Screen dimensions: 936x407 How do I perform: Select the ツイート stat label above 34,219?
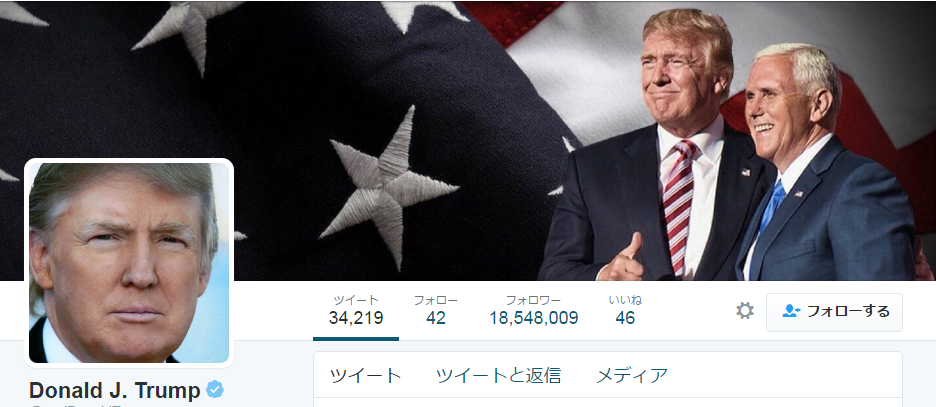(x=356, y=300)
